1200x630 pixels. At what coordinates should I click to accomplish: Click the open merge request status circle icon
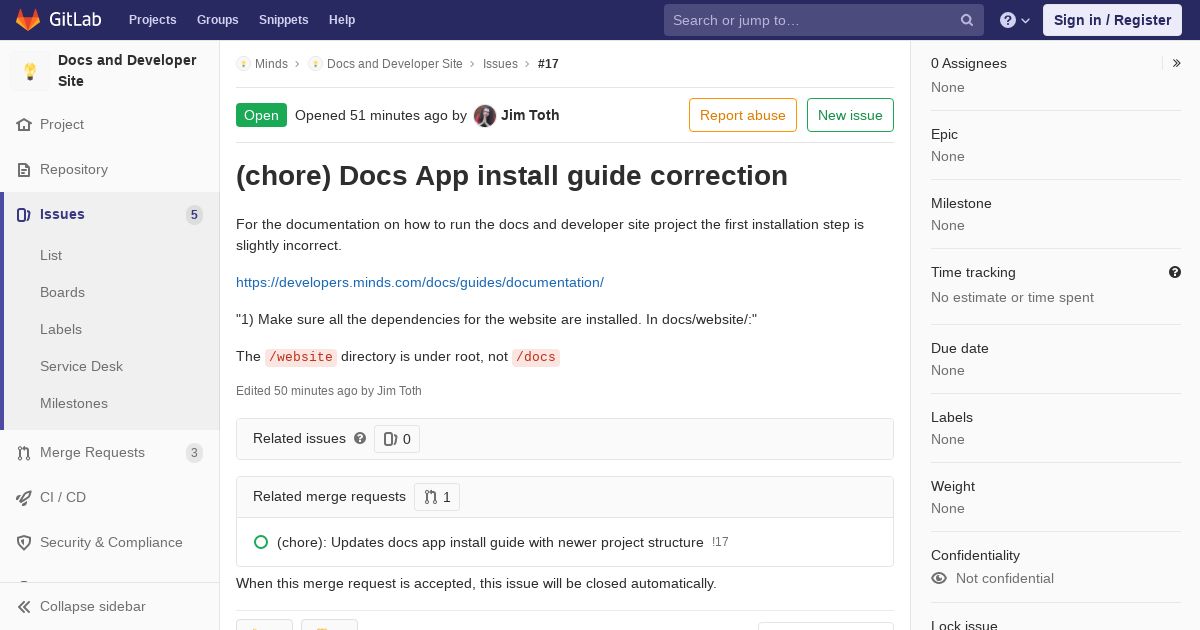coord(261,542)
